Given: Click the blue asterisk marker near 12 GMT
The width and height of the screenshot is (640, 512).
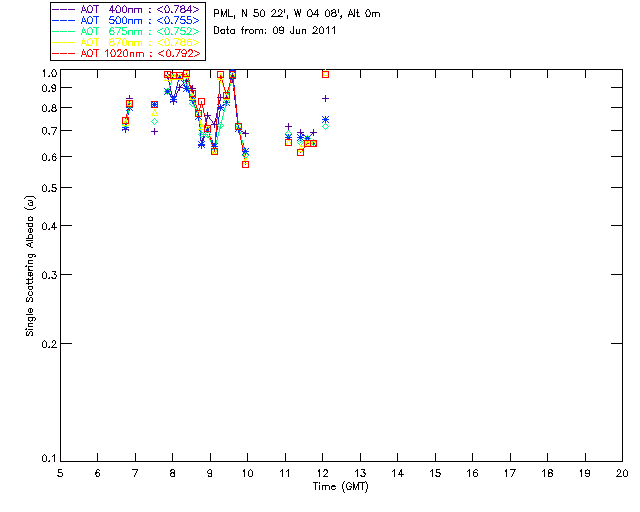Looking at the screenshot, I should pos(325,120).
